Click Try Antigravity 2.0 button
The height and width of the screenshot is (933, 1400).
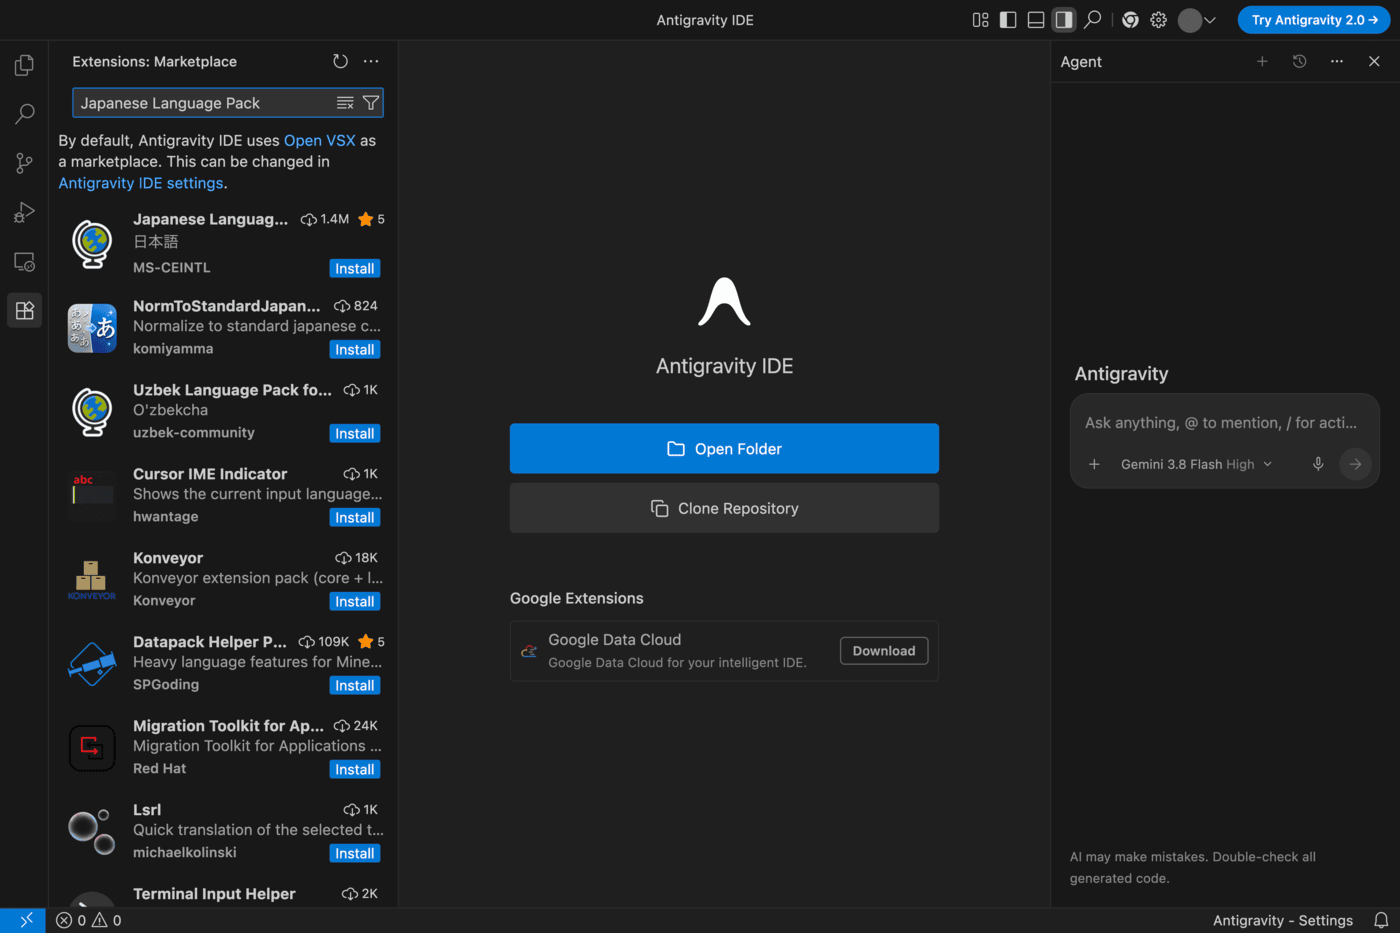pyautogui.click(x=1314, y=20)
